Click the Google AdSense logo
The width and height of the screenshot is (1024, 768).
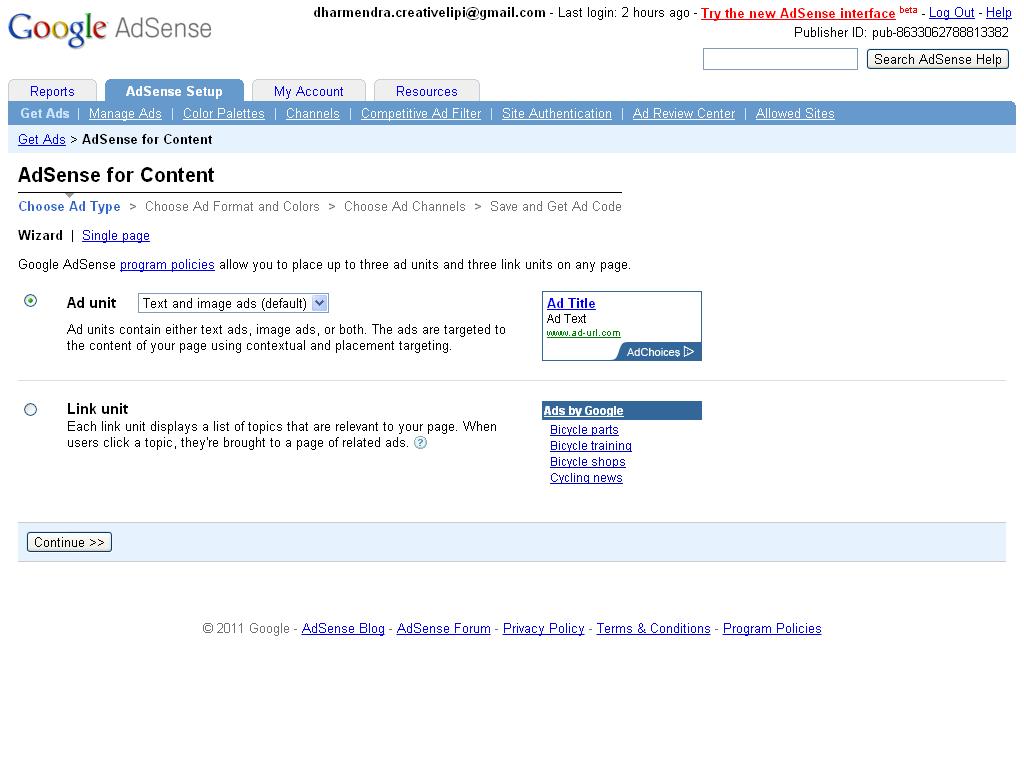tap(110, 29)
